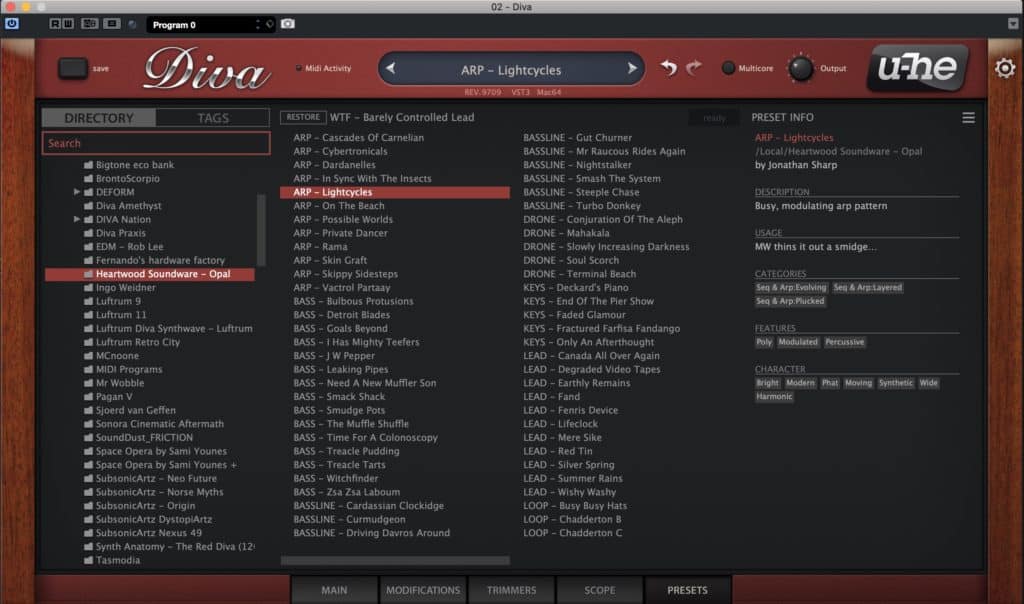Click the Midi Activity indicator LED
This screenshot has width=1024, height=604.
(298, 68)
